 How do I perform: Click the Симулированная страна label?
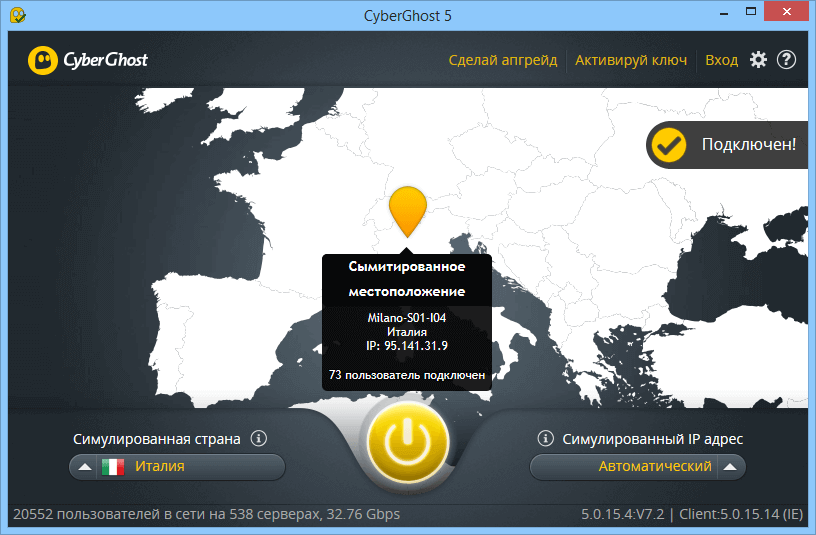tap(157, 439)
